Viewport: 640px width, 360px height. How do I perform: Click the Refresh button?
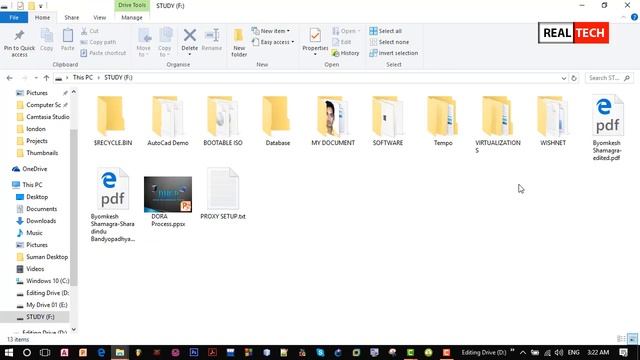coord(574,78)
